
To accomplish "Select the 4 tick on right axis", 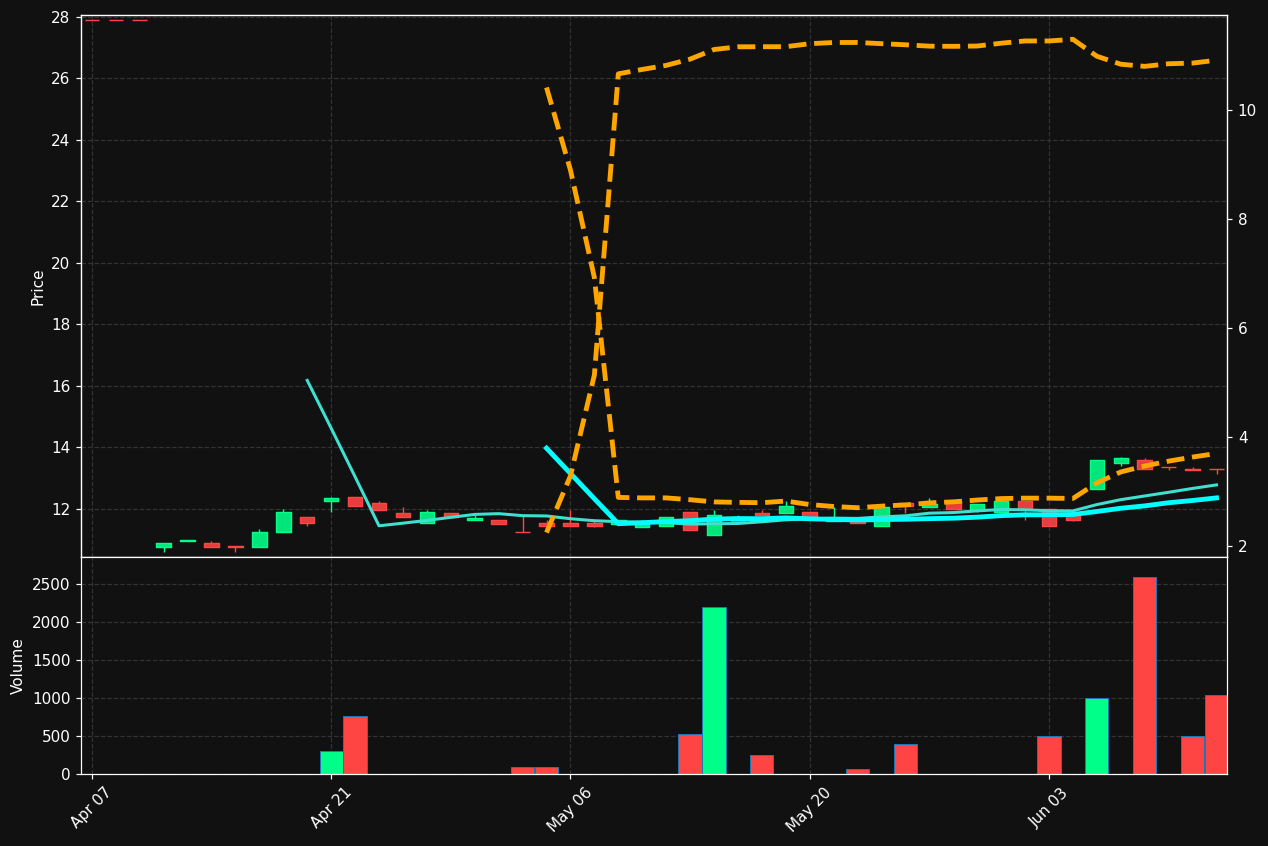I will pos(1243,437).
